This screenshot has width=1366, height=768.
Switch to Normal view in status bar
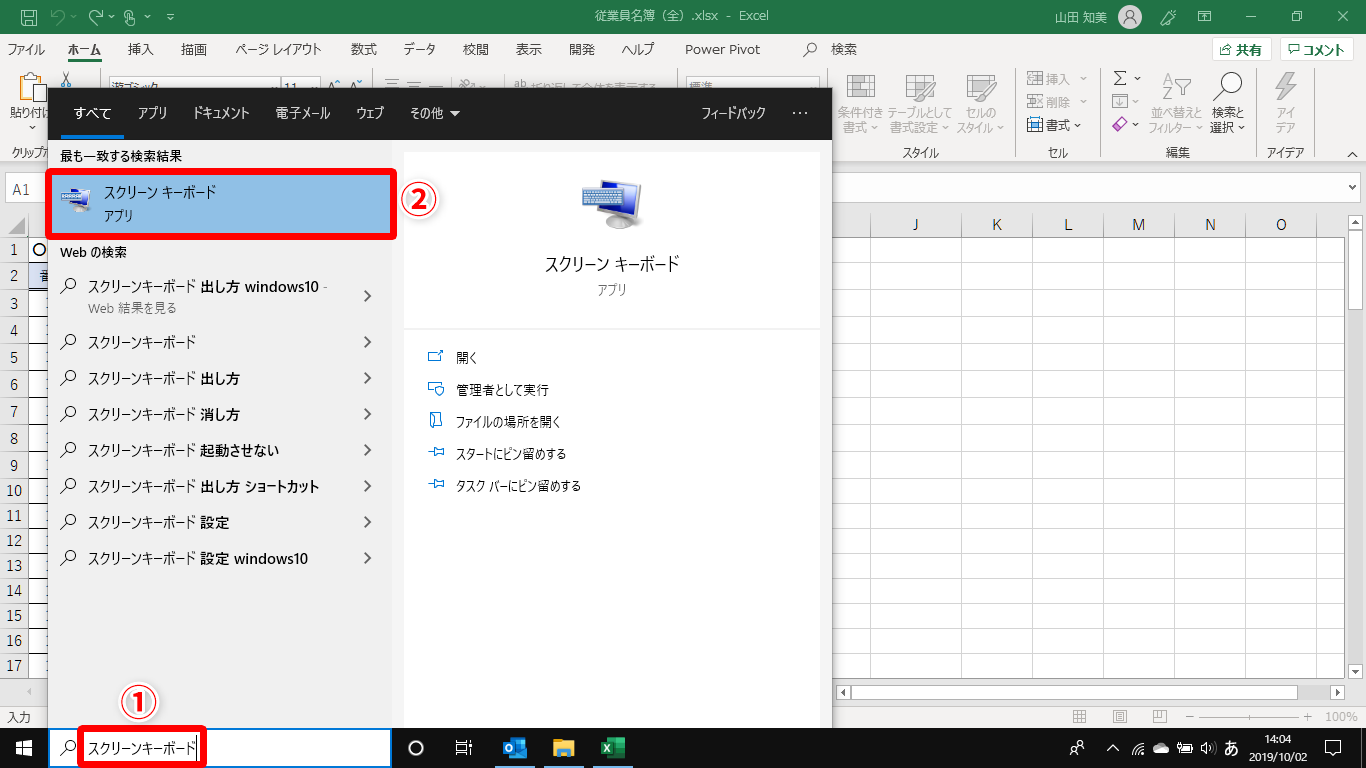pyautogui.click(x=1079, y=717)
